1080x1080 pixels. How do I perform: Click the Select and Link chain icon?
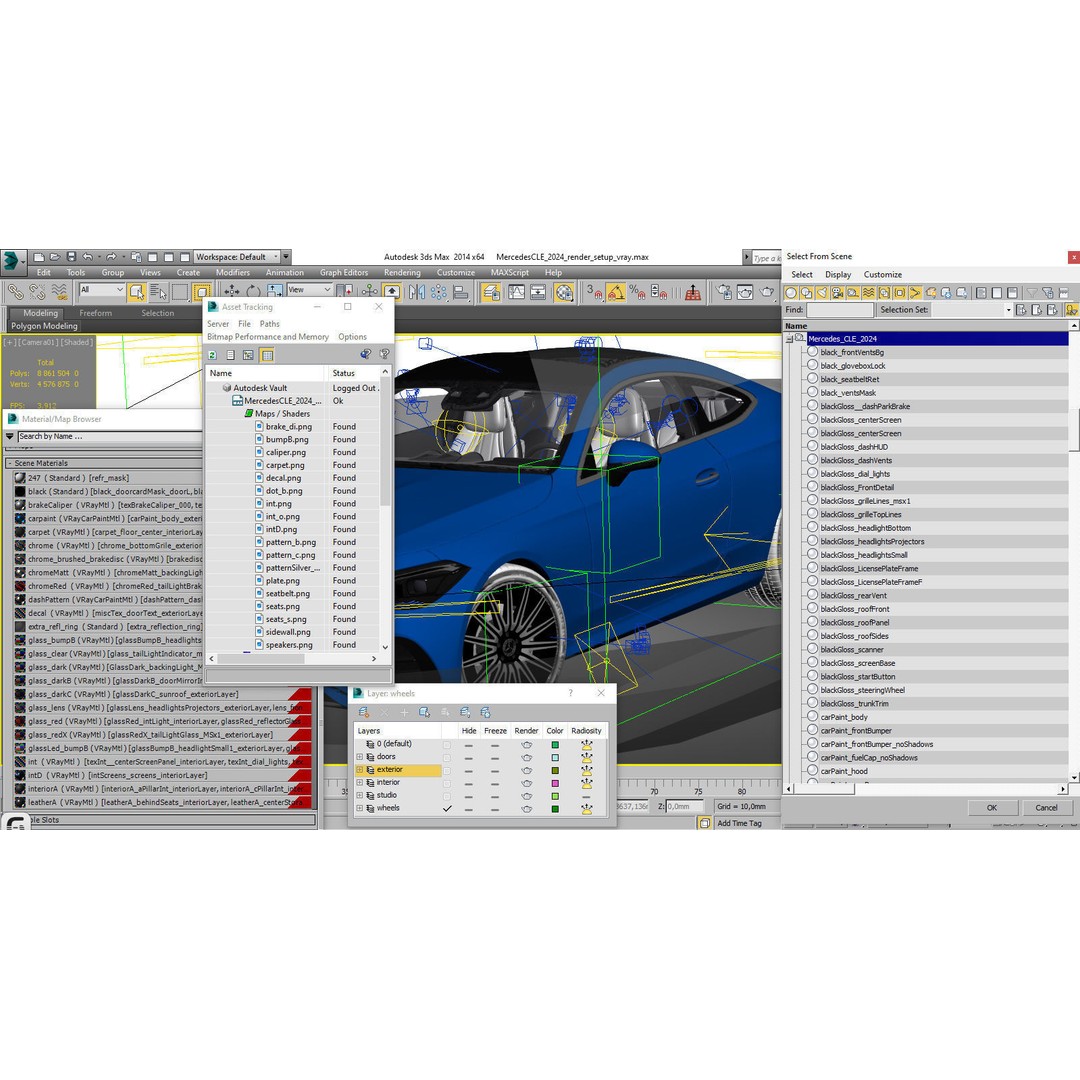(15, 292)
